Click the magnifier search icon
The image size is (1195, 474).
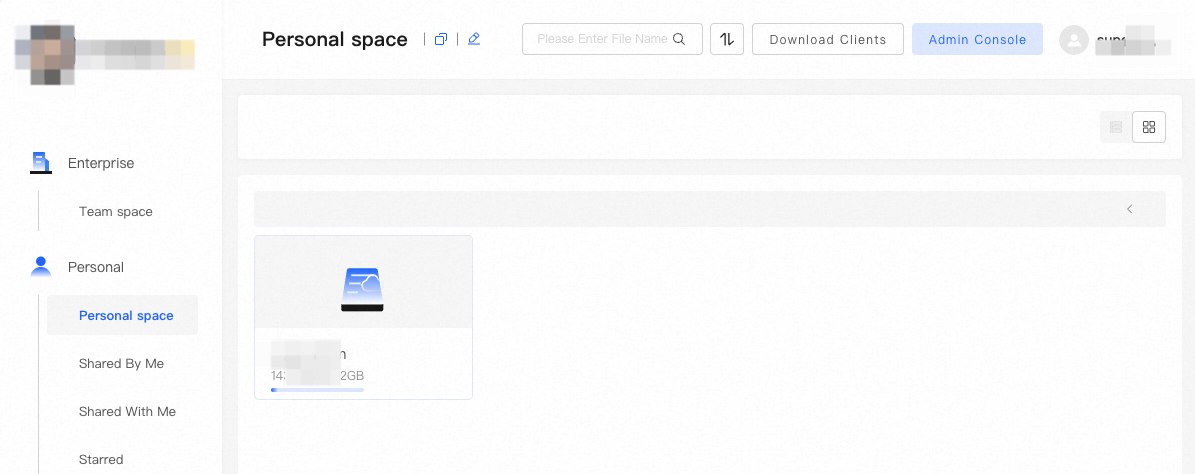(x=680, y=39)
